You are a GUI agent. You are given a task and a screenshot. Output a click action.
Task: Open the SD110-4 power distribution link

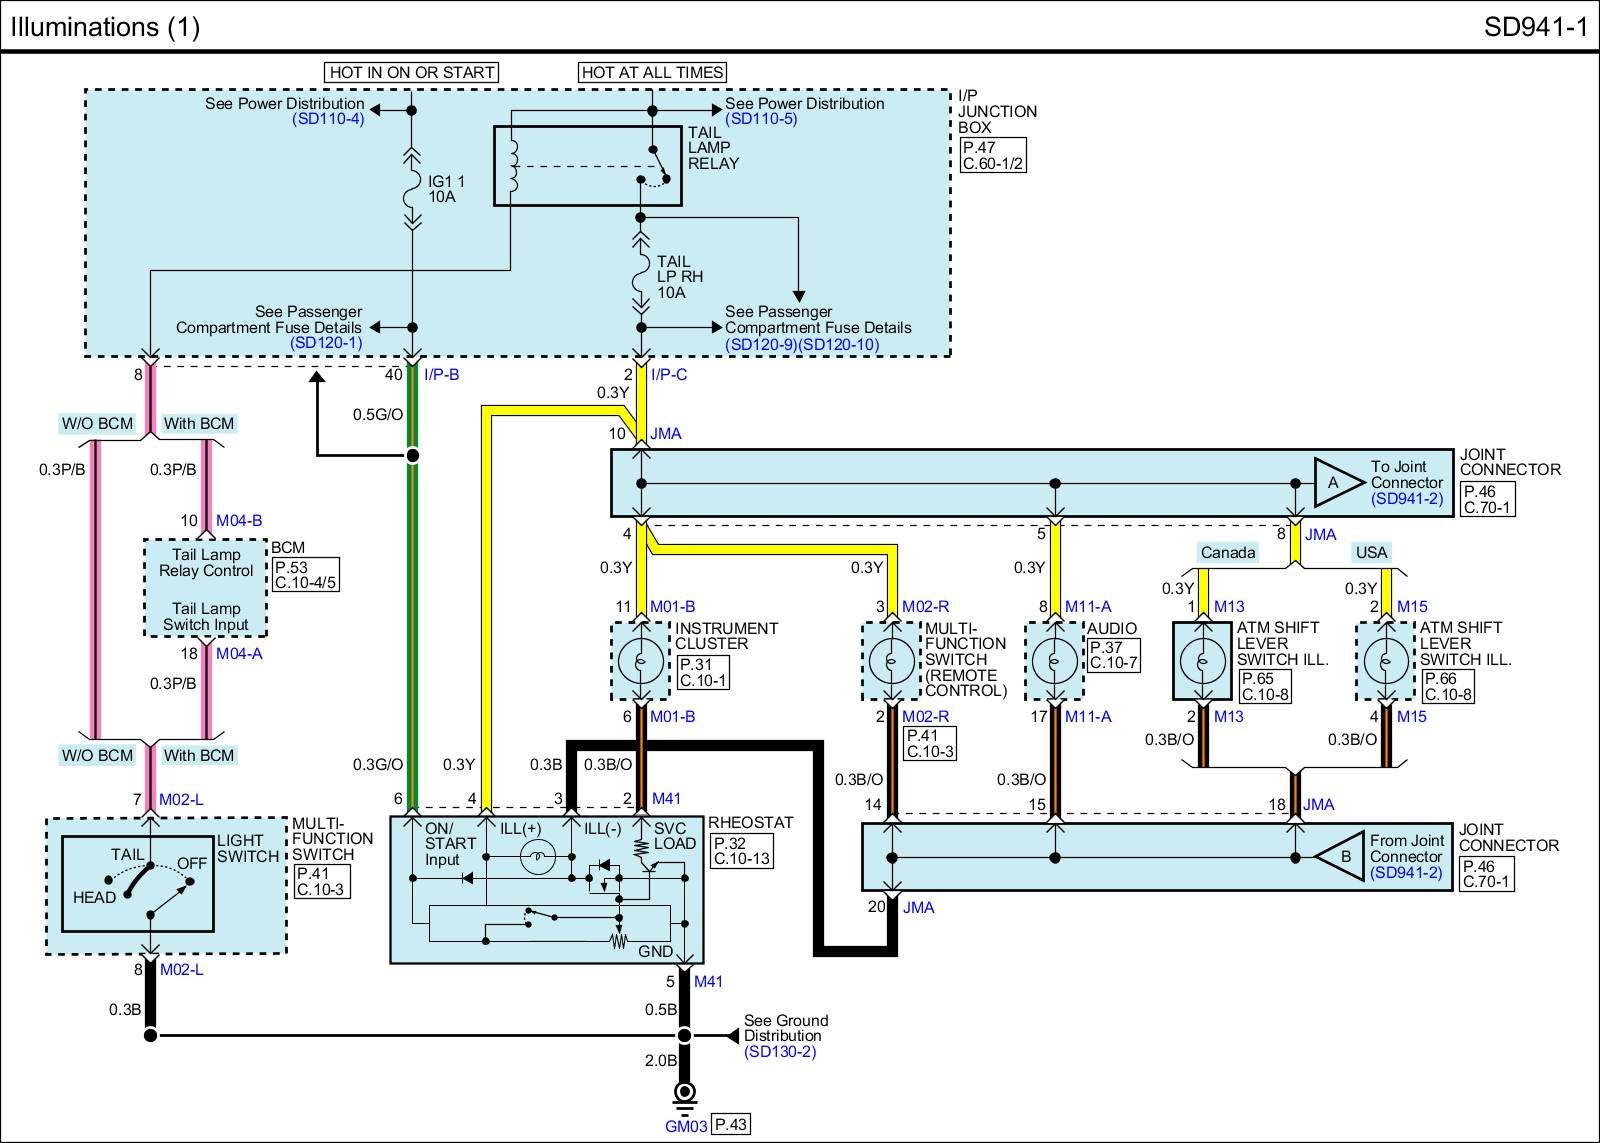point(328,119)
